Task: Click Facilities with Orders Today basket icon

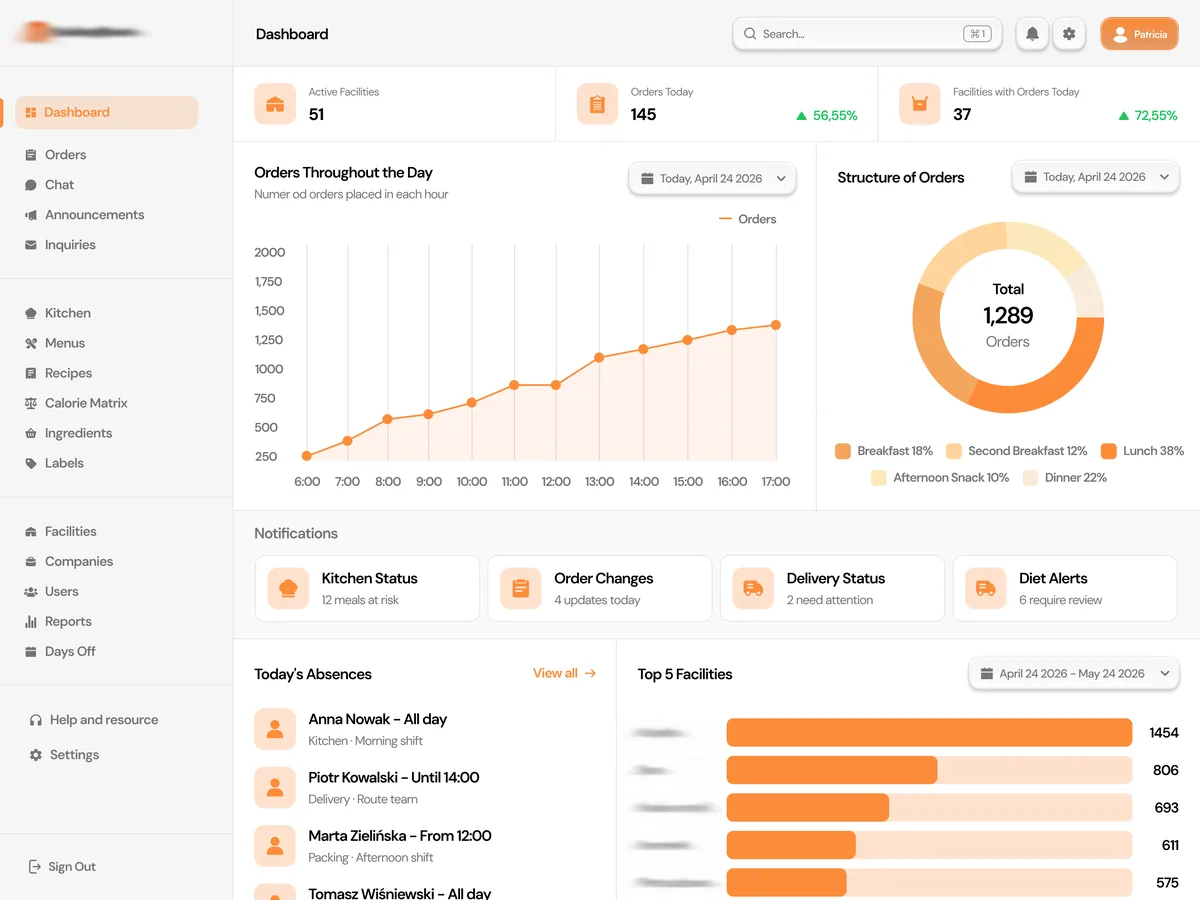Action: [x=920, y=104]
